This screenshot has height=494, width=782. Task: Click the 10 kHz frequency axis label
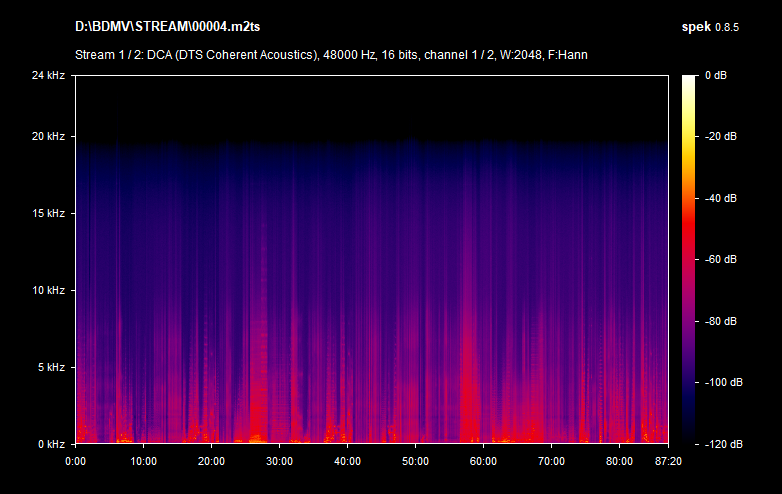coord(50,290)
